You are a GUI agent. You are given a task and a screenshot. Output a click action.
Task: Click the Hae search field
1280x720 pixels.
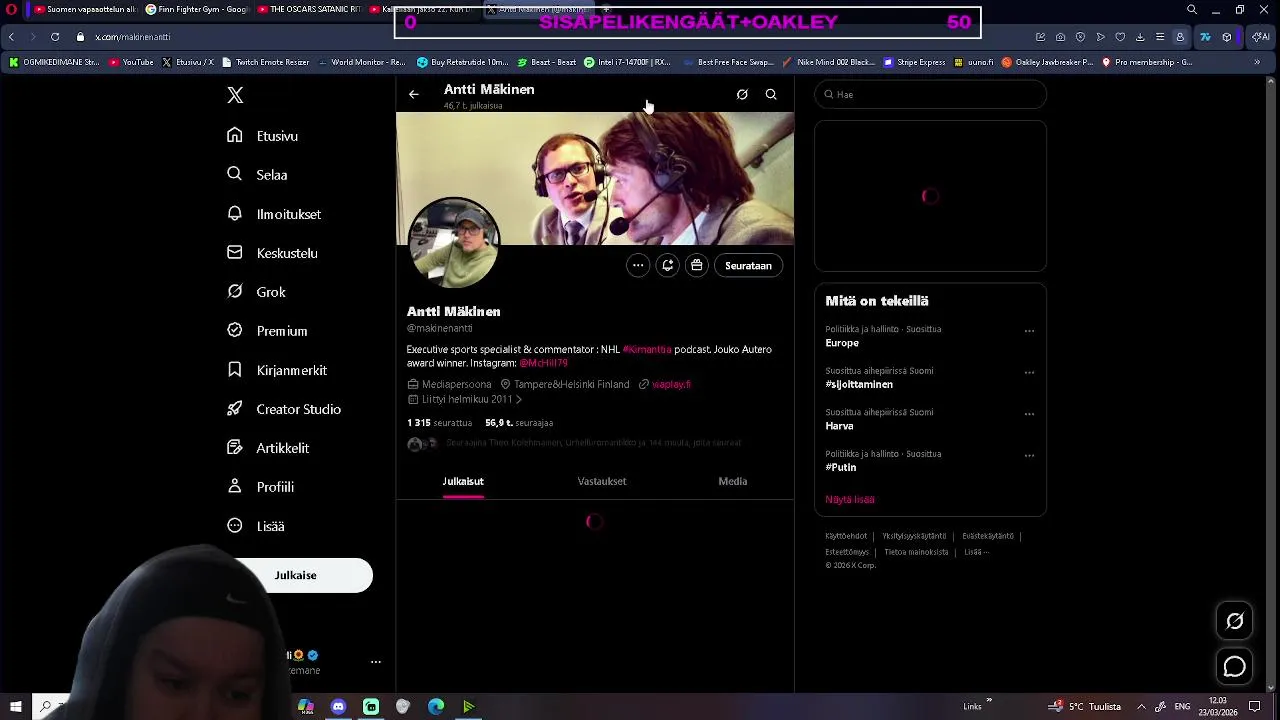click(x=930, y=94)
